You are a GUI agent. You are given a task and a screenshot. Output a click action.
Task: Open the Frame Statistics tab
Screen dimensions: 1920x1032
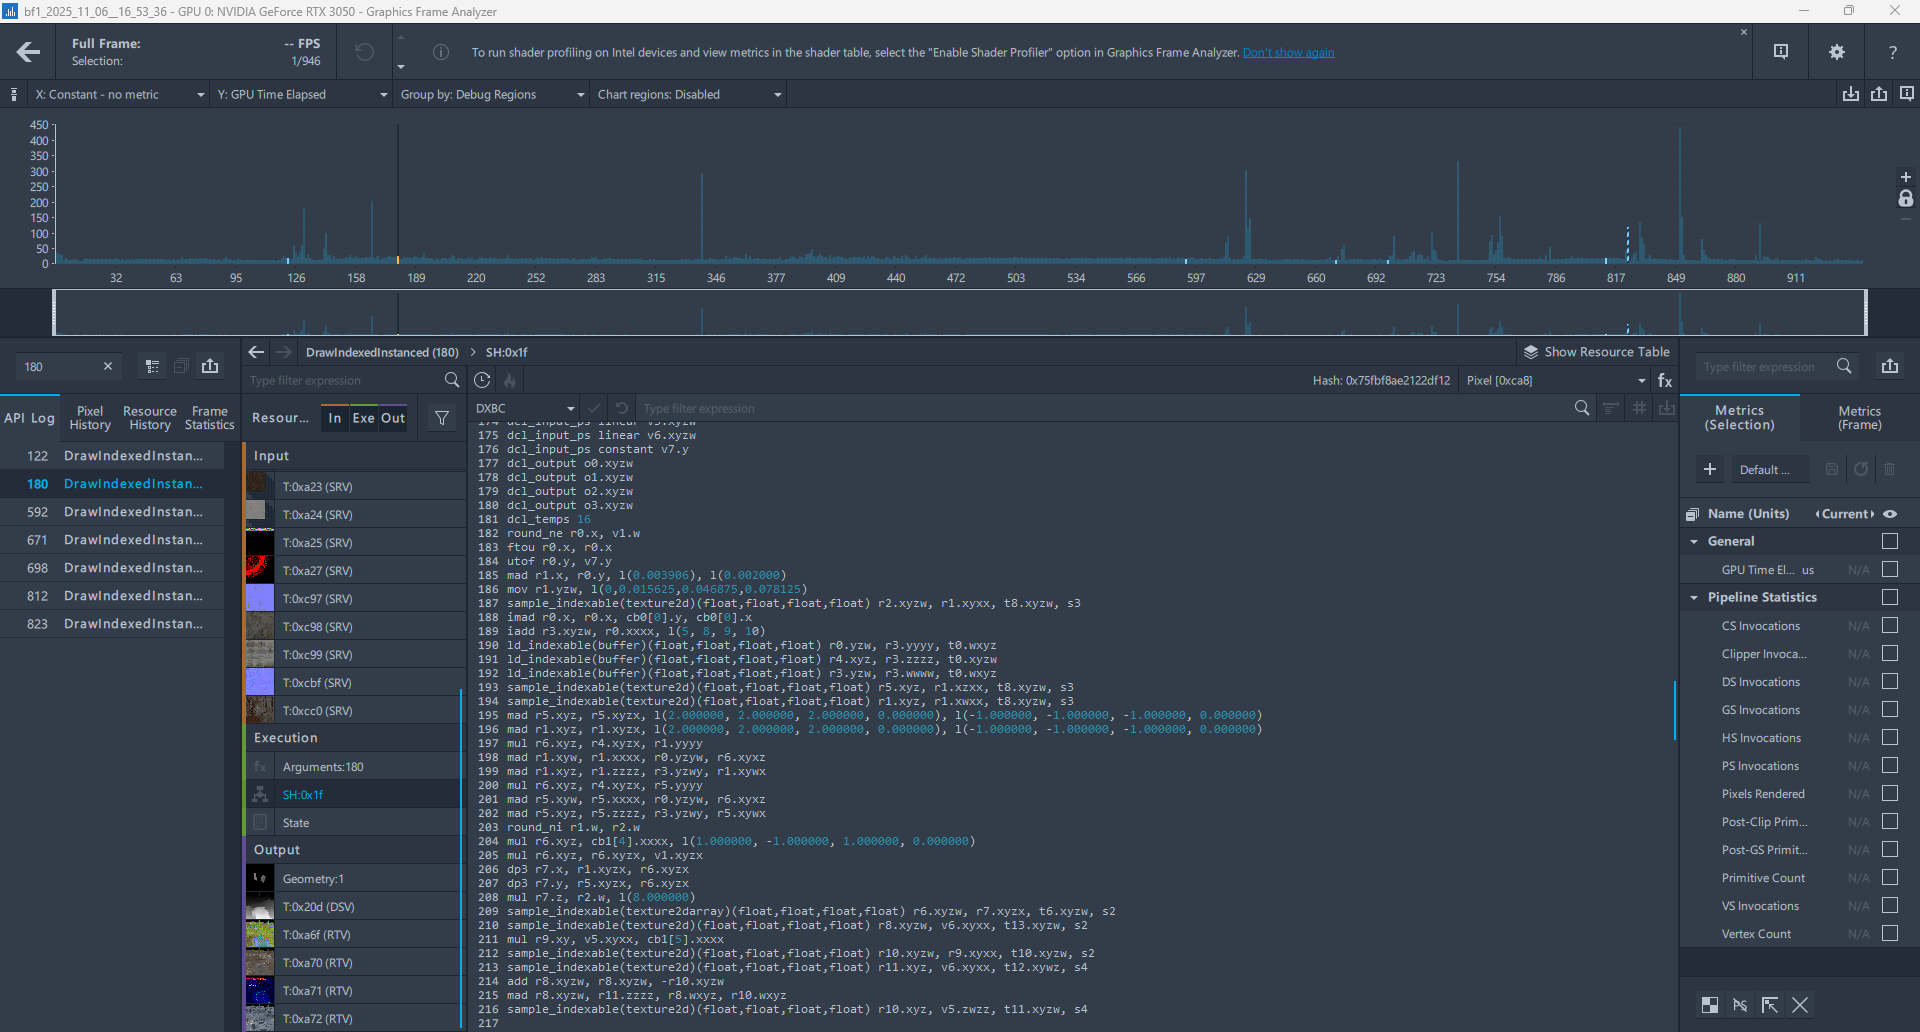[x=209, y=418]
